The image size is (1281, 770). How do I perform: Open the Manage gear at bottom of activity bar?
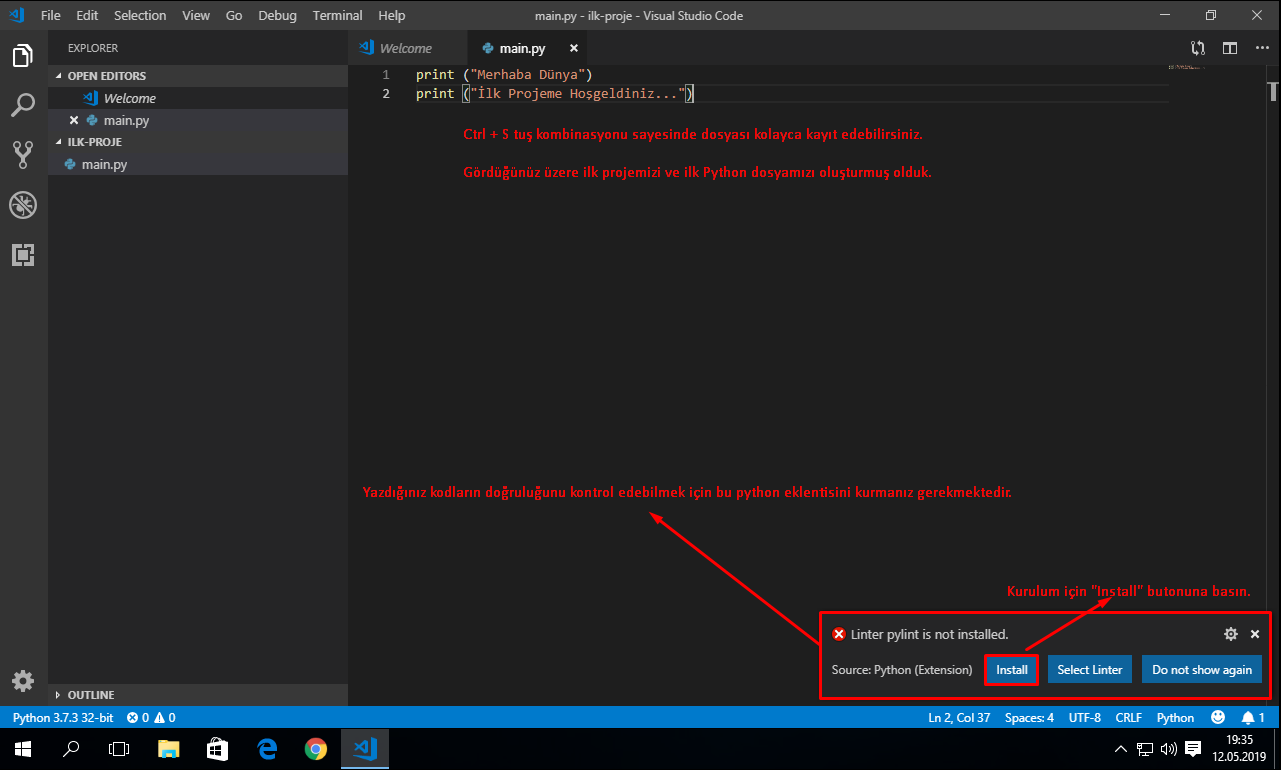point(23,681)
